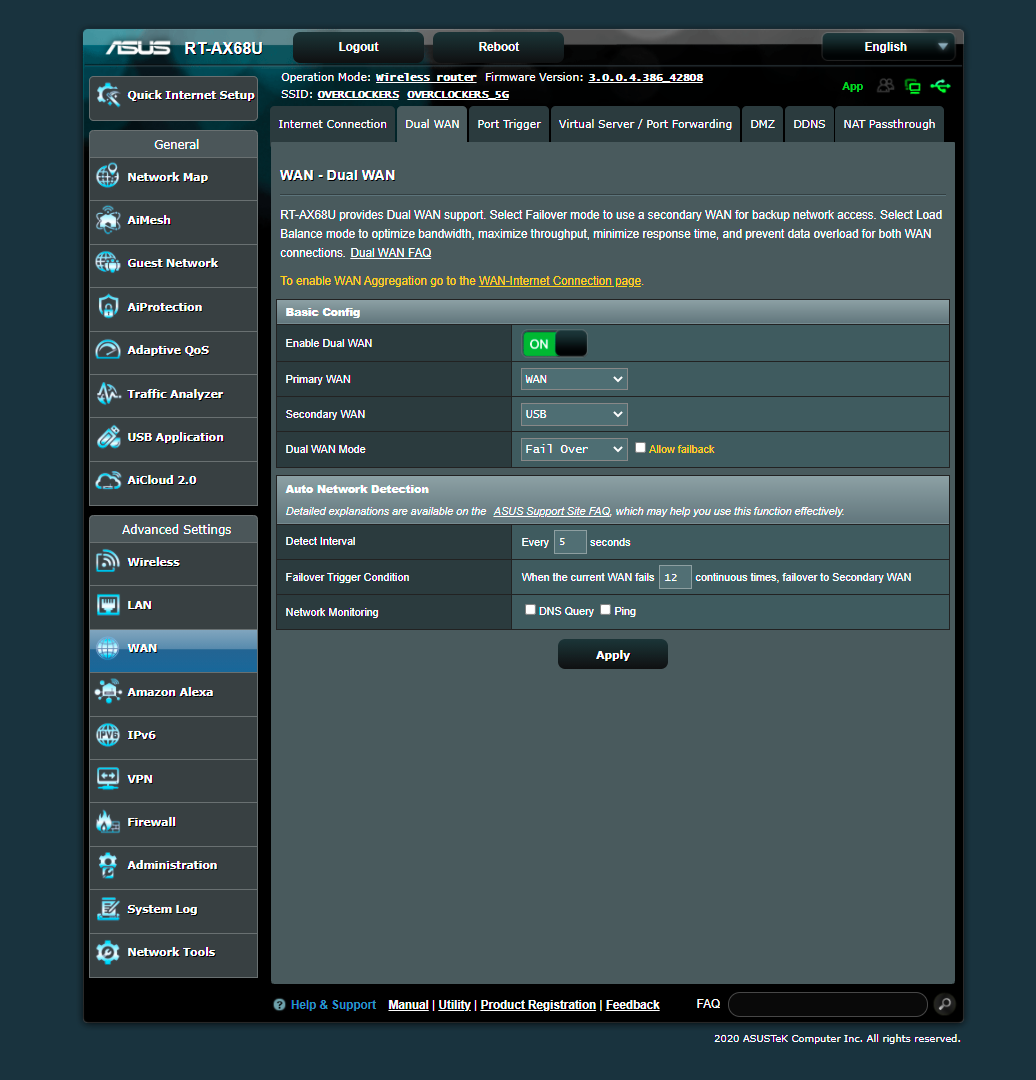Screen dimensions: 1036x1080
Task: Click the AiCloud 2.0 cloud icon
Action: 108,480
